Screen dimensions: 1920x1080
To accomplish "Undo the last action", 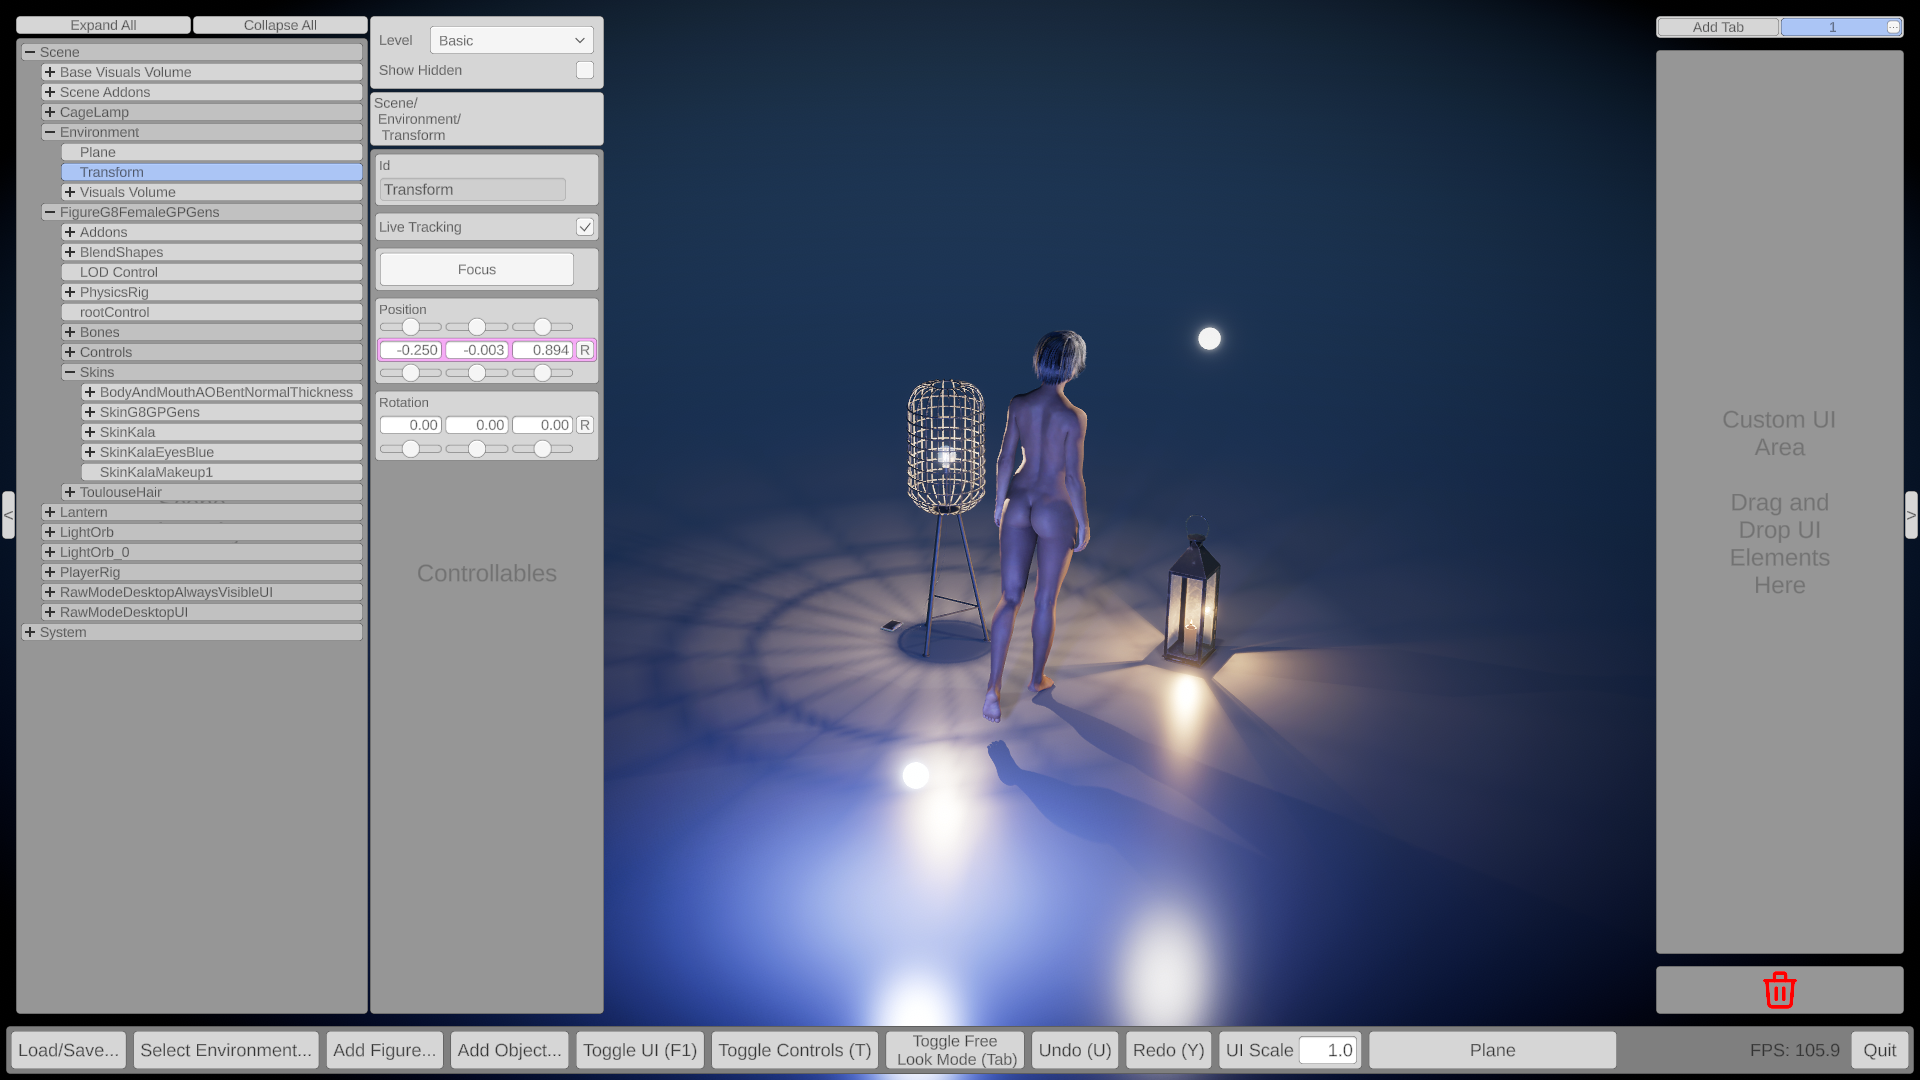I will pyautogui.click(x=1074, y=1049).
